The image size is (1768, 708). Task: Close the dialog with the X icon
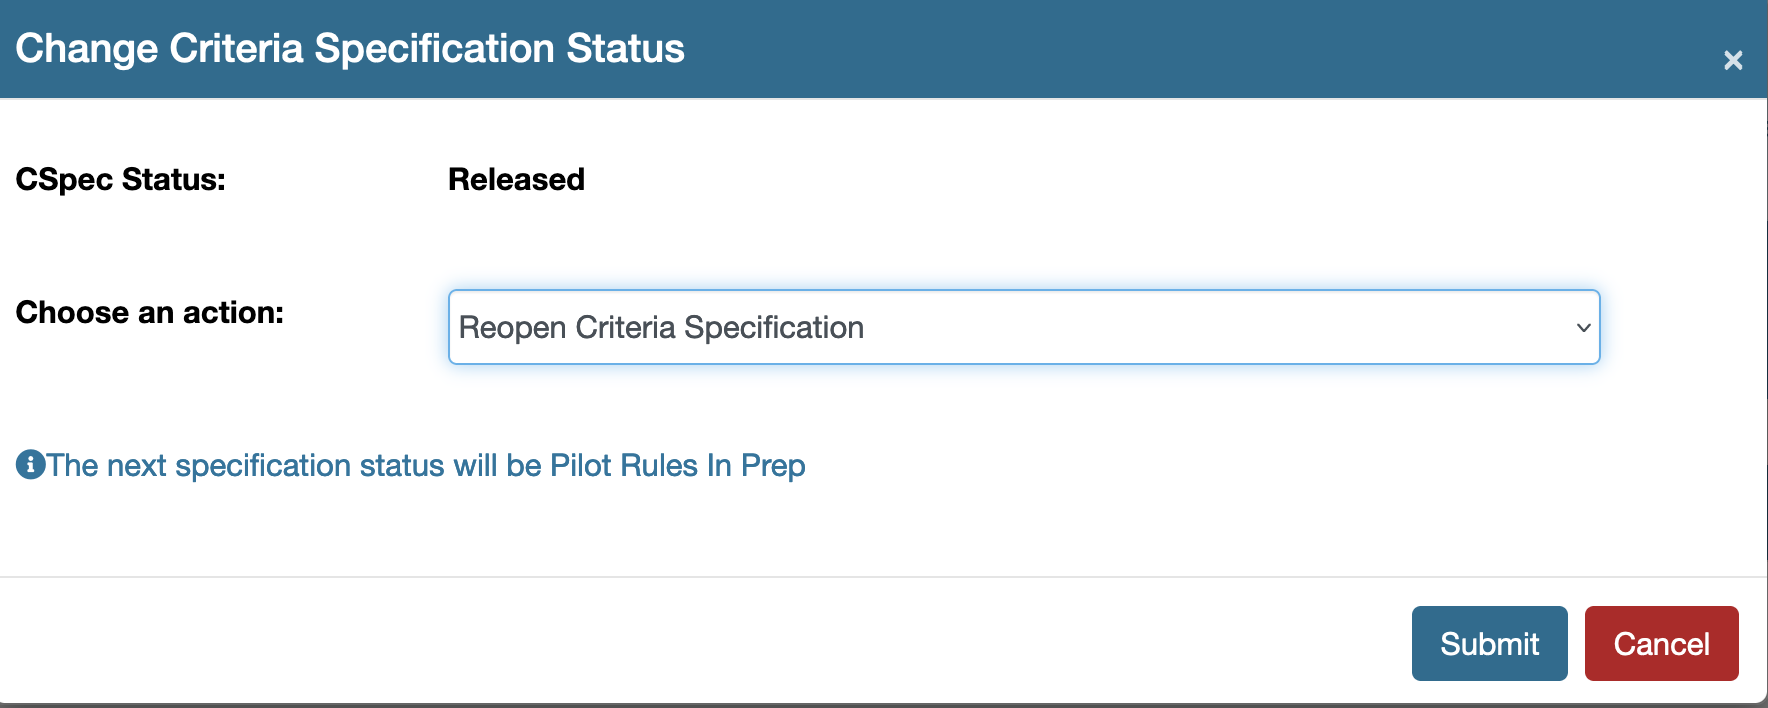pos(1733,61)
